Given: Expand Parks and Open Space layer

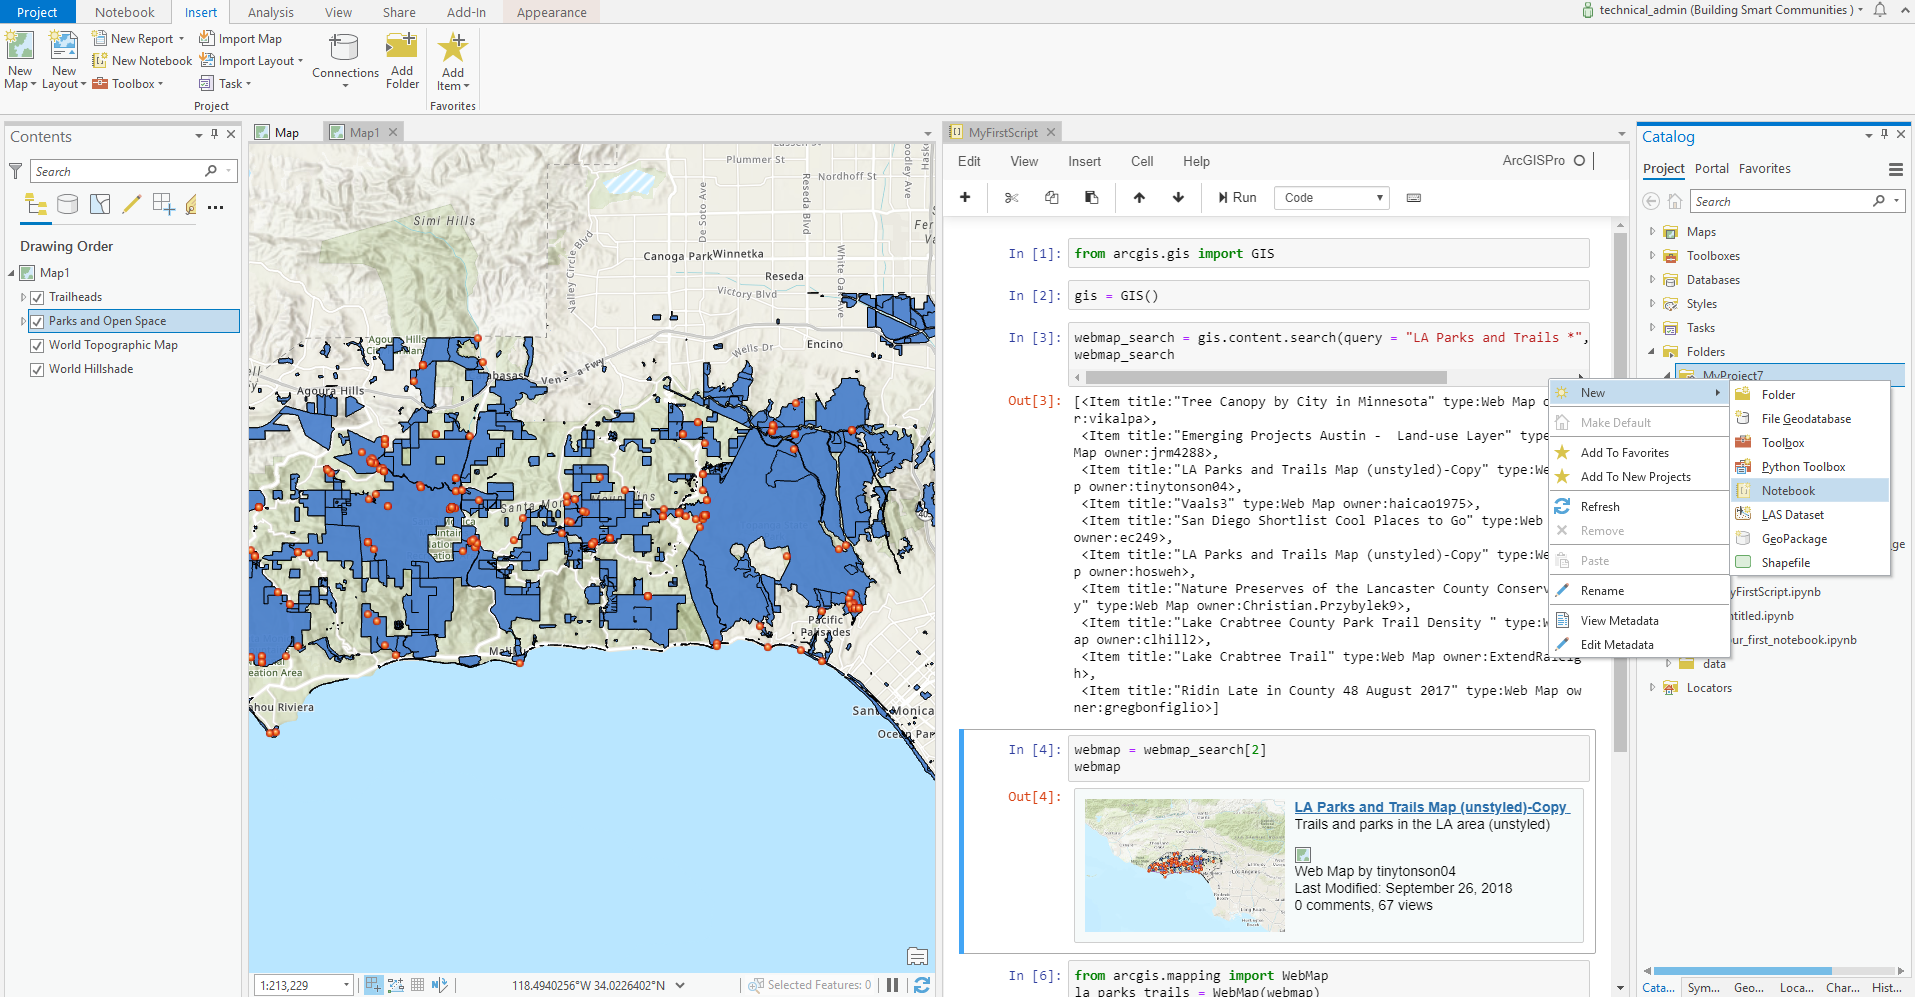Looking at the screenshot, I should (x=23, y=321).
